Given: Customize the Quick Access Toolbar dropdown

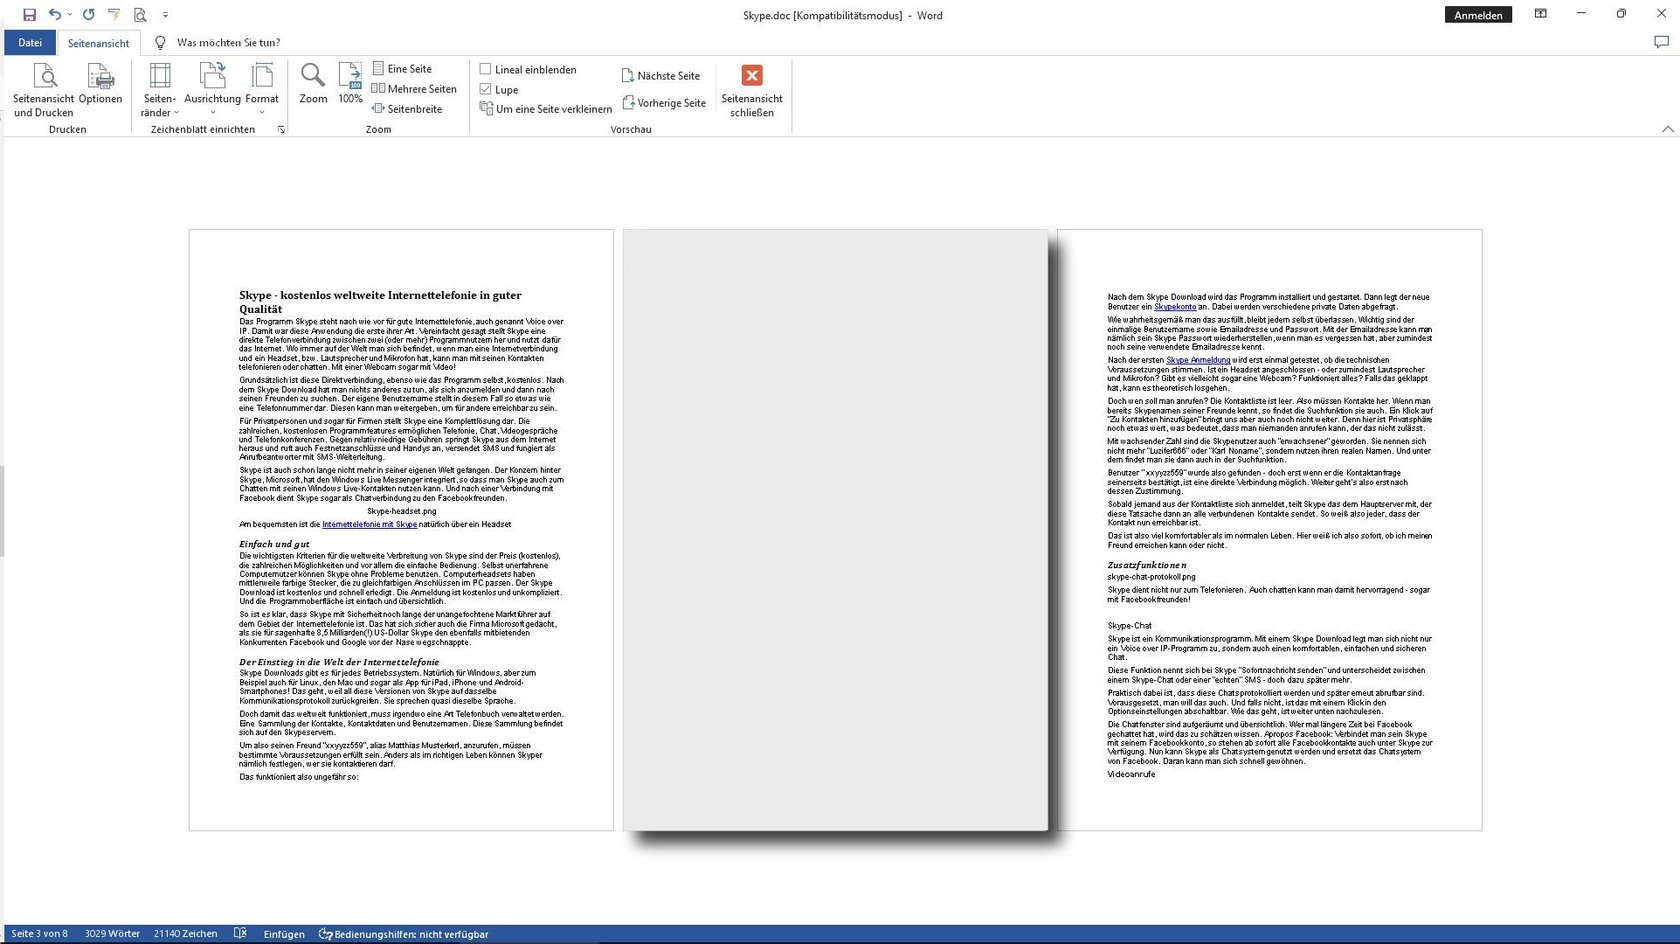Looking at the screenshot, I should click(165, 15).
